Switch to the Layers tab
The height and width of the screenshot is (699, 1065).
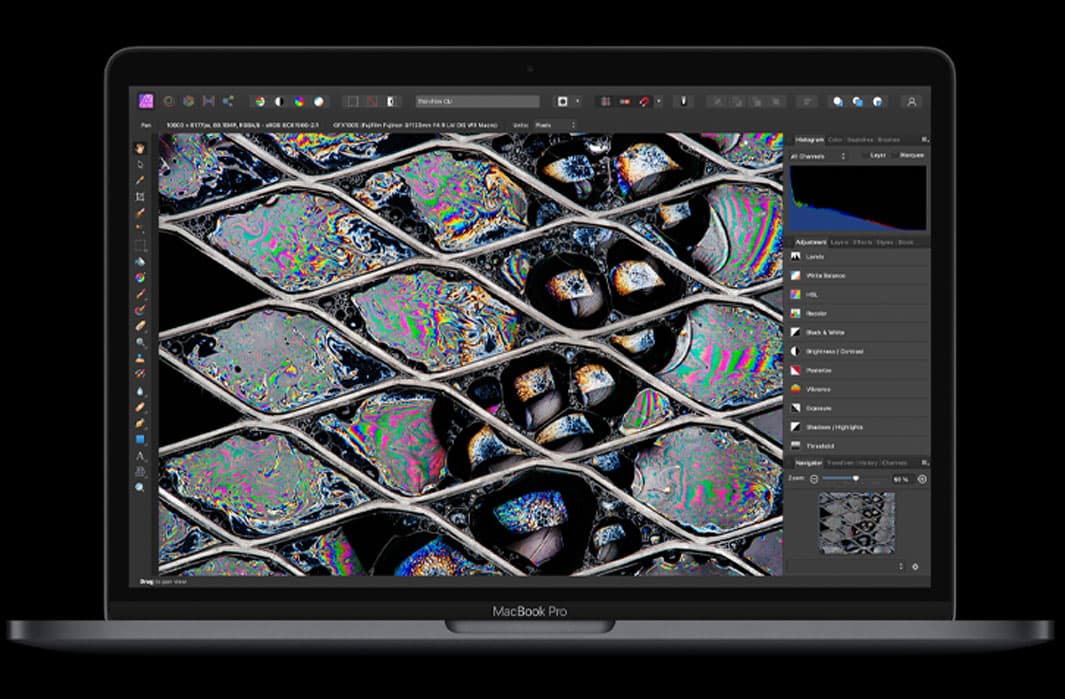pyautogui.click(x=840, y=243)
